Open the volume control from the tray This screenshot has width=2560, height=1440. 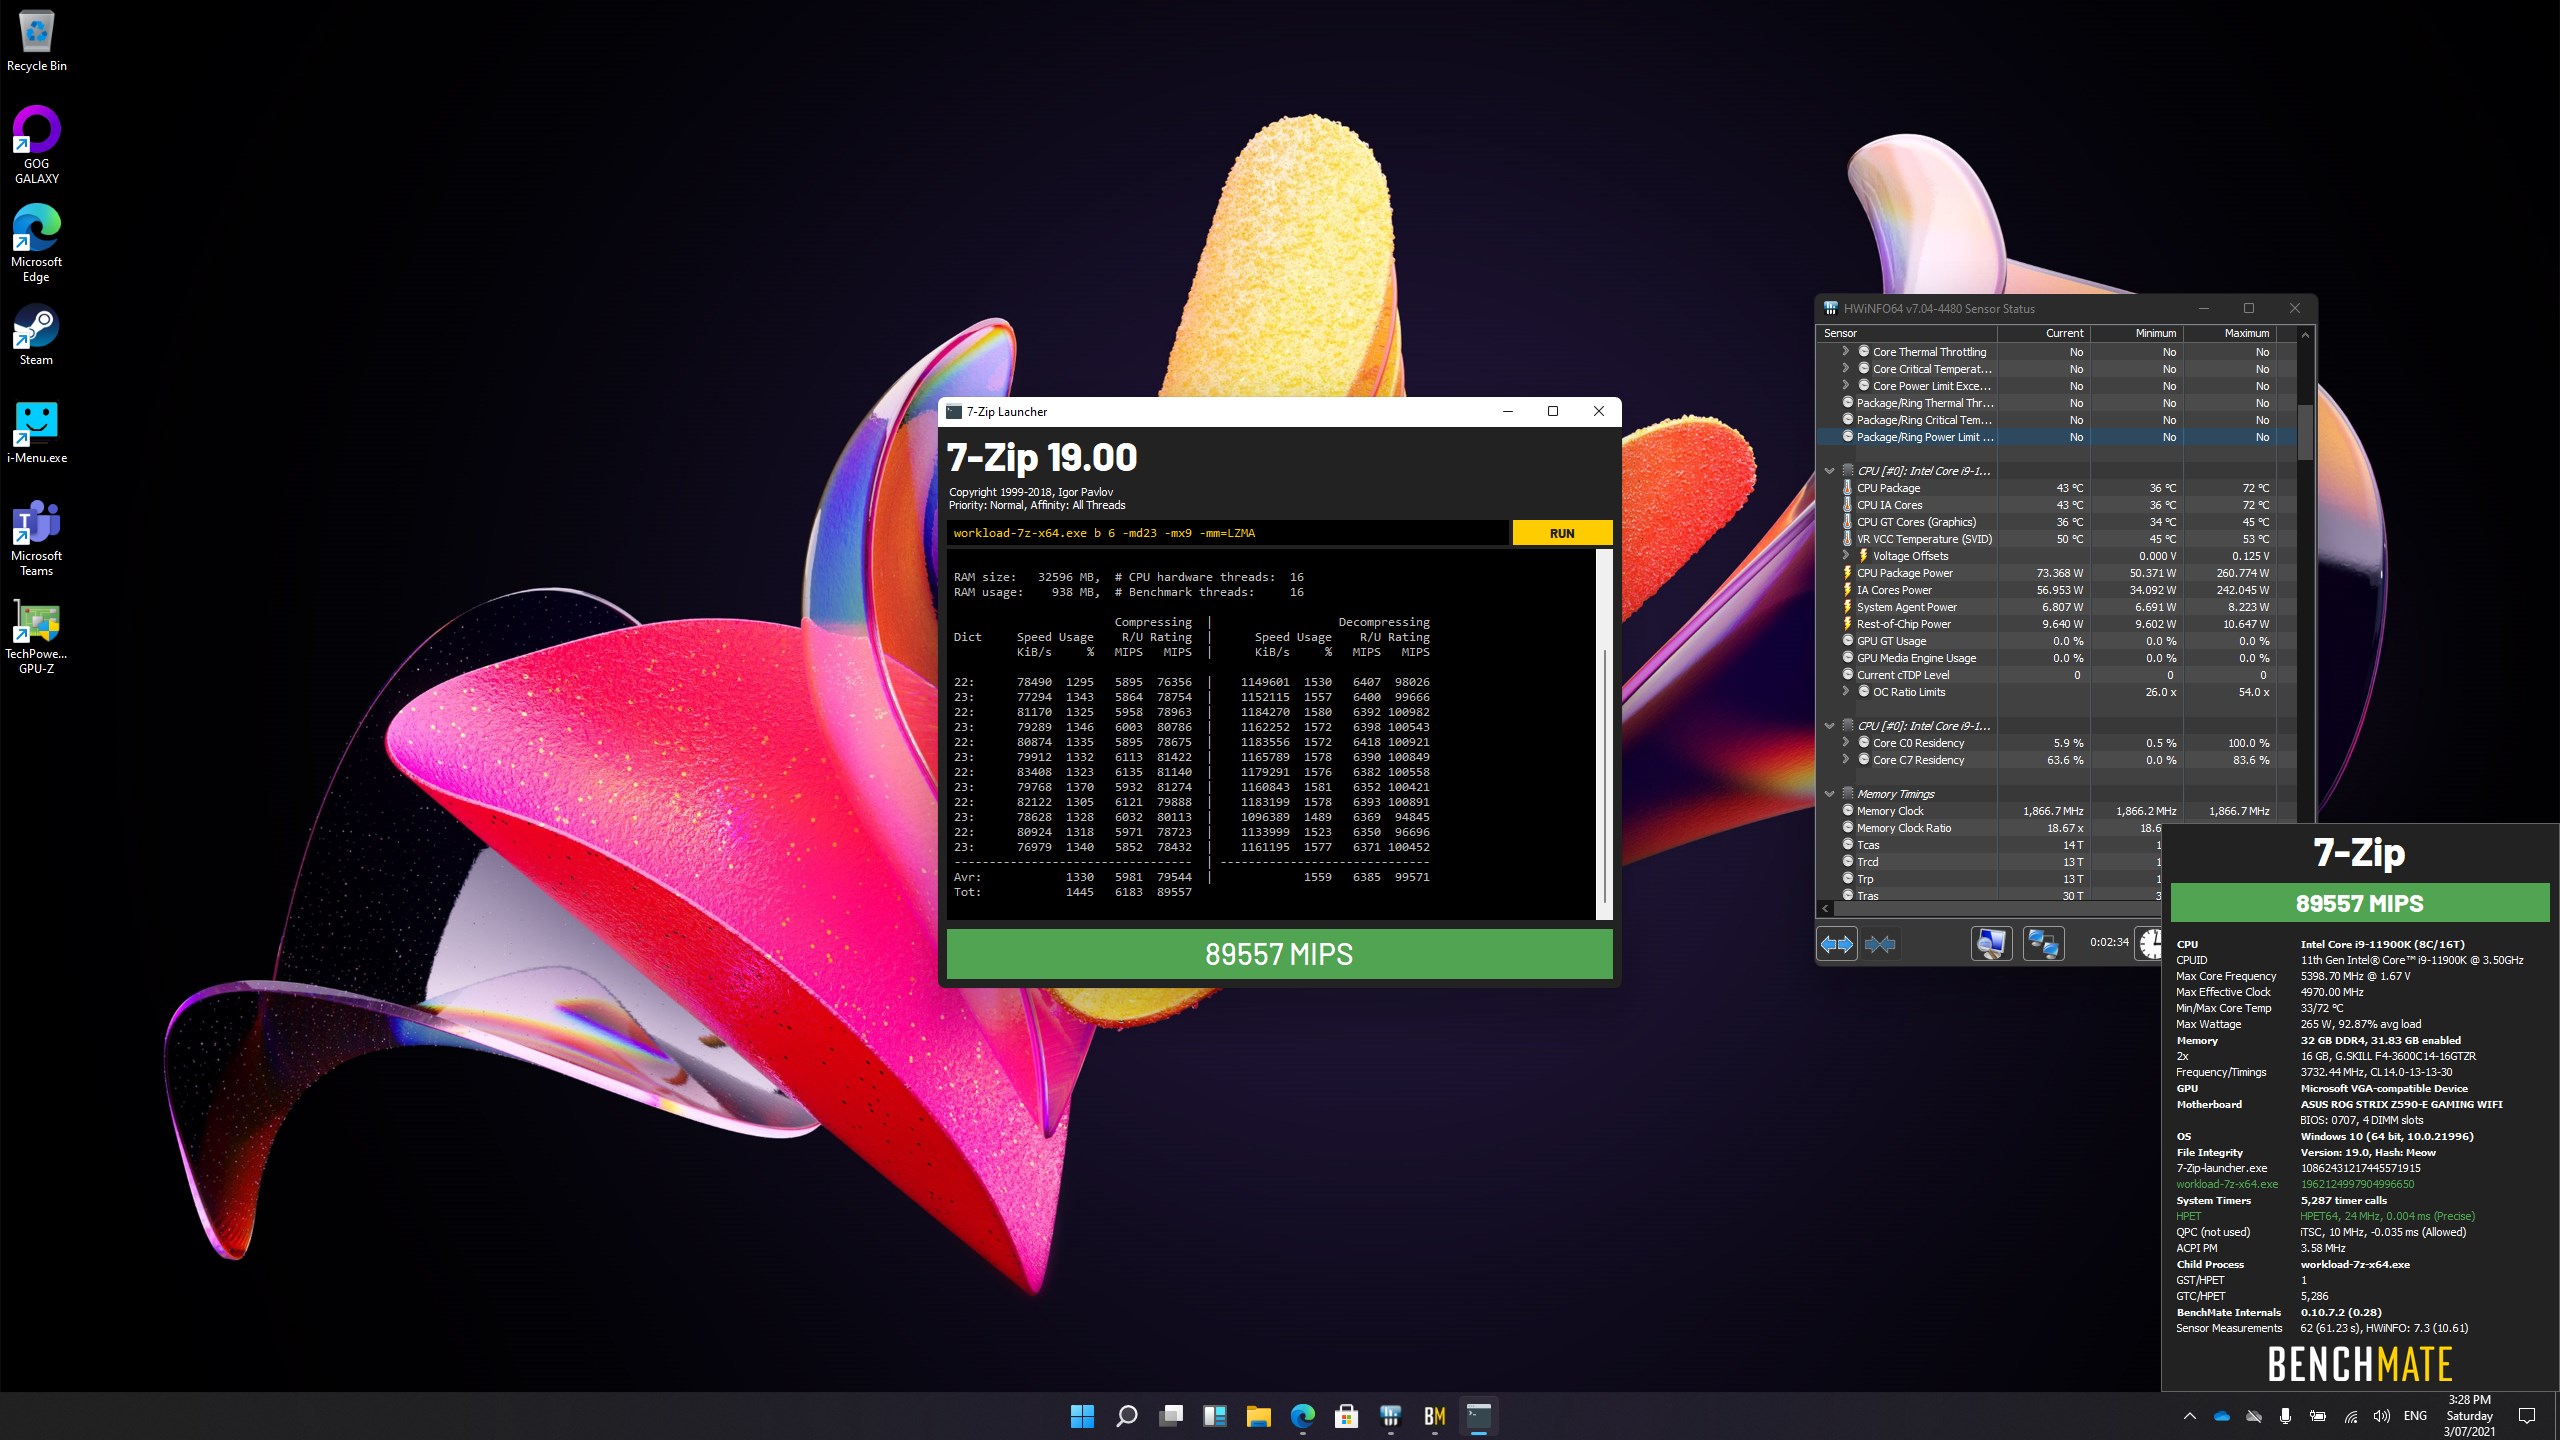tap(2382, 1416)
